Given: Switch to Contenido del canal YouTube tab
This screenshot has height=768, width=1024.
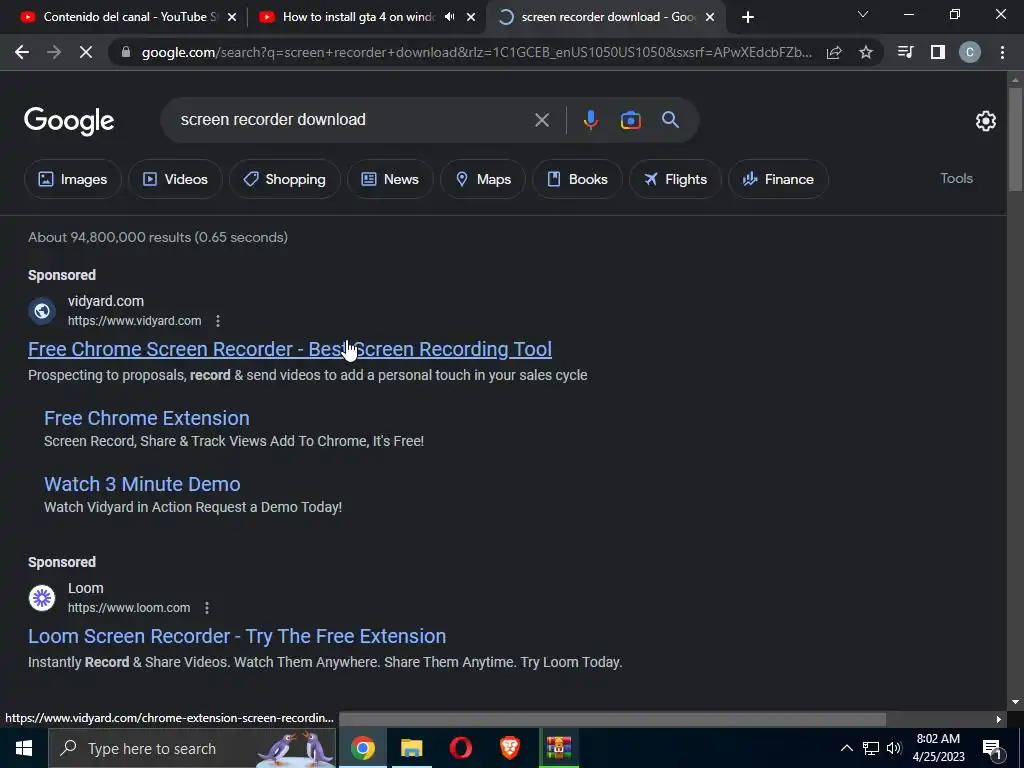Looking at the screenshot, I should 127,17.
